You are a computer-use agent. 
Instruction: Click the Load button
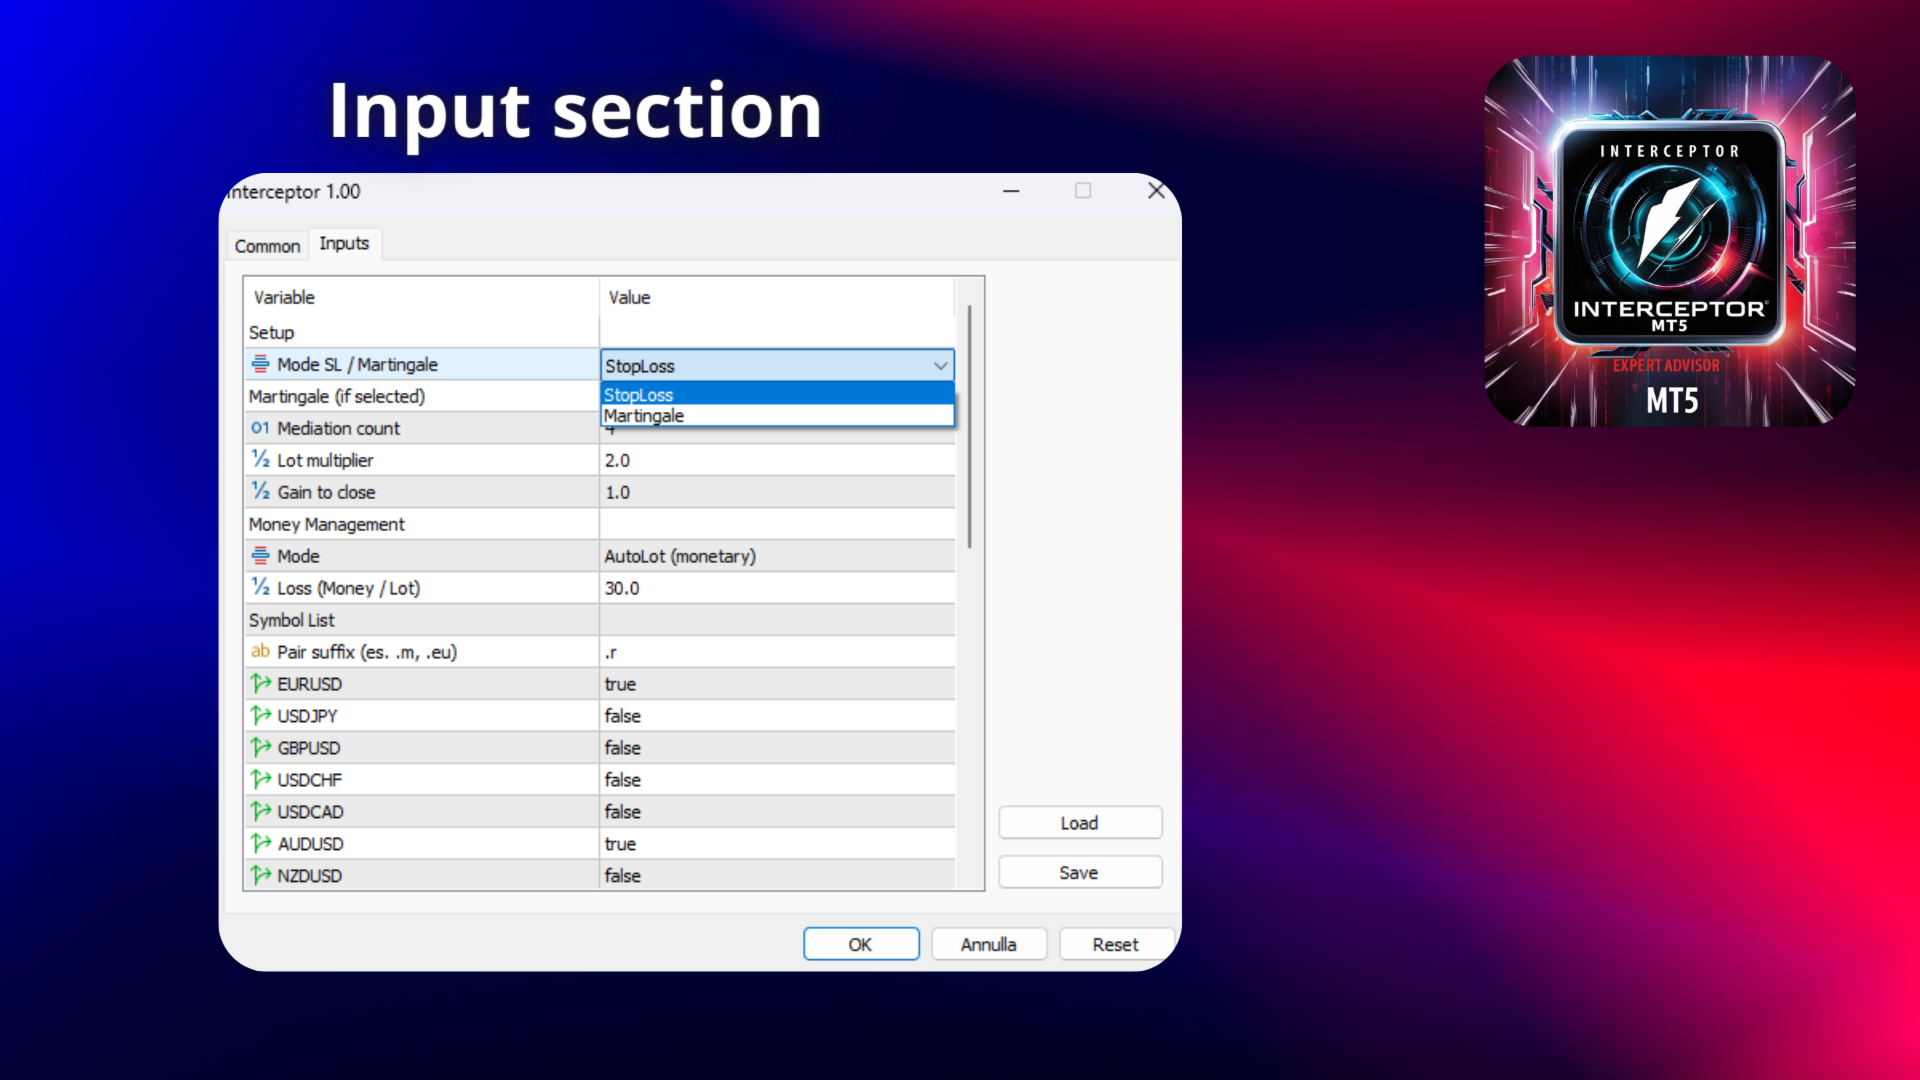(1079, 823)
